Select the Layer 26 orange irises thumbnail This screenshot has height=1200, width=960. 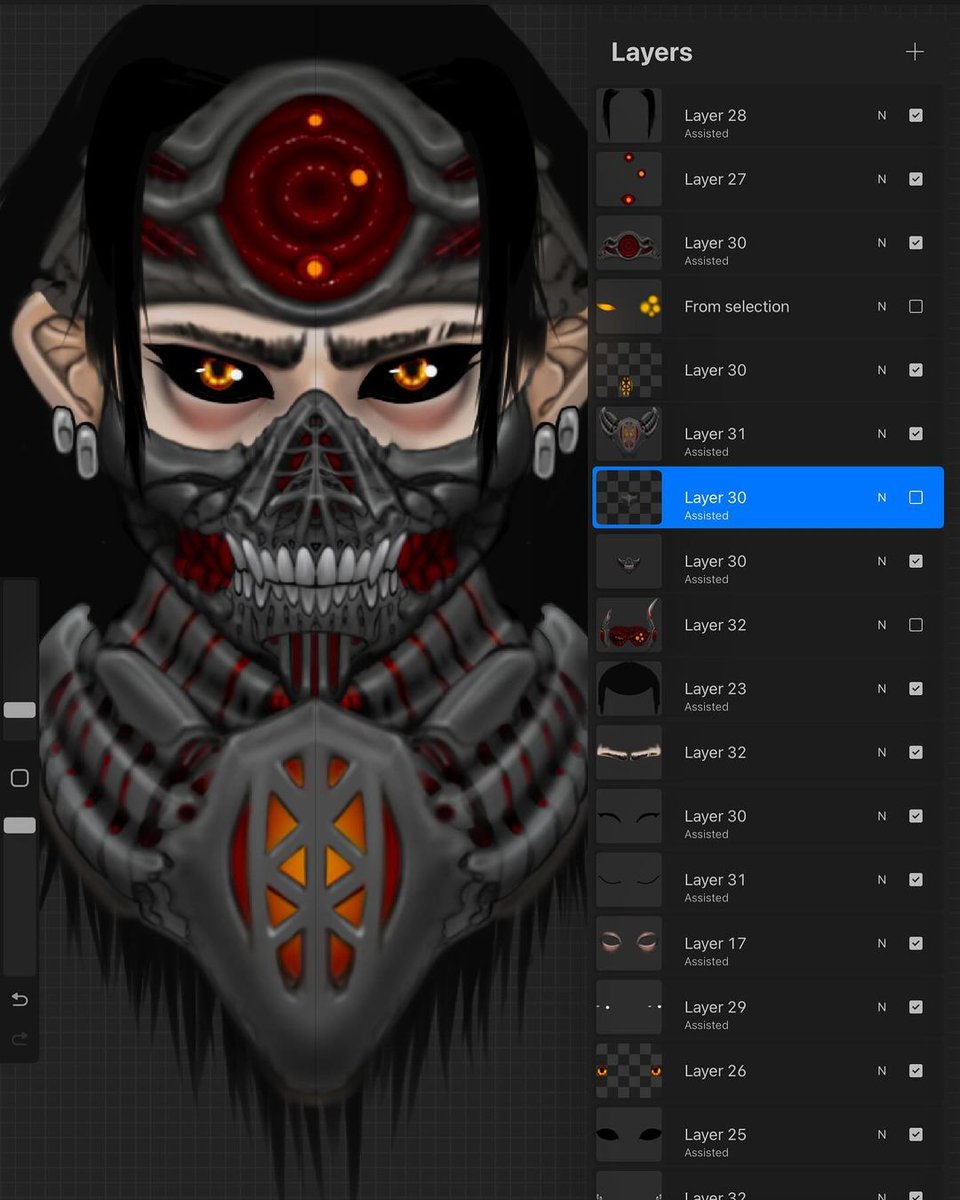click(x=629, y=1070)
